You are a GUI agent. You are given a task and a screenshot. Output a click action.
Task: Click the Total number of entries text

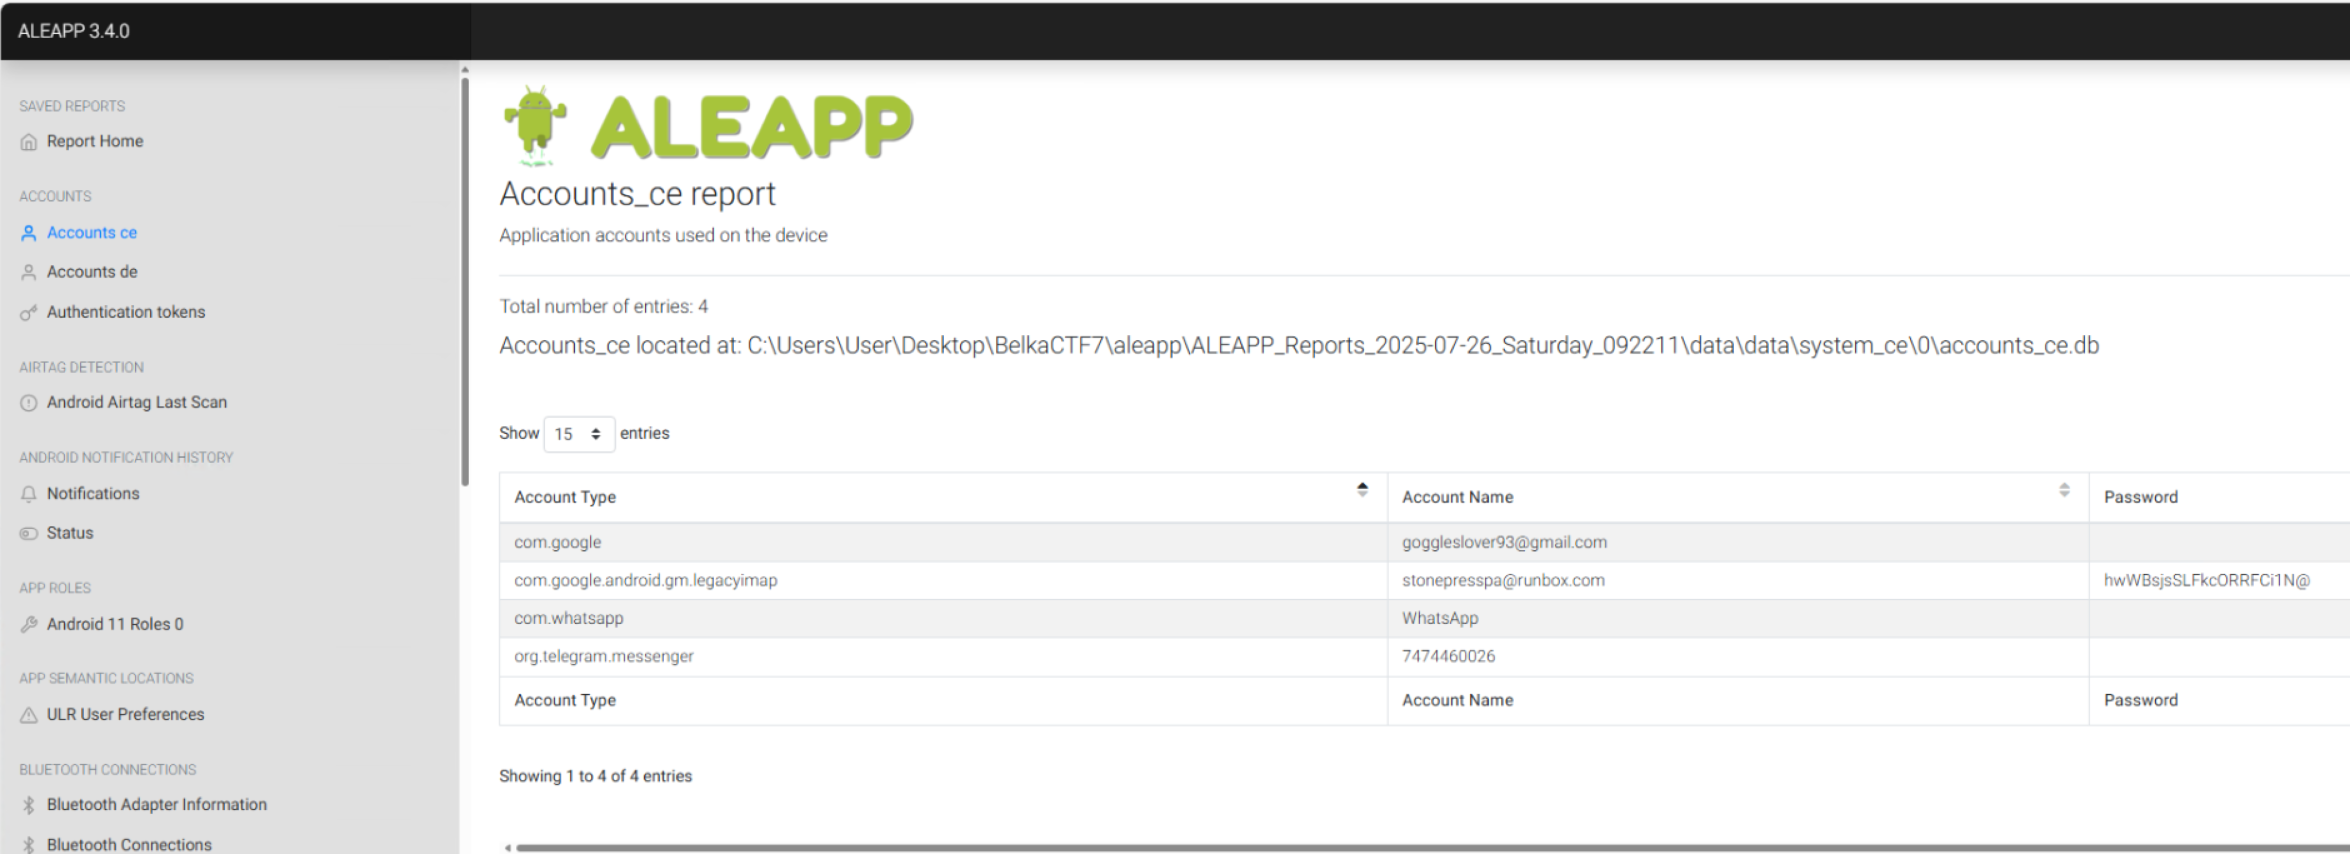[x=604, y=306]
